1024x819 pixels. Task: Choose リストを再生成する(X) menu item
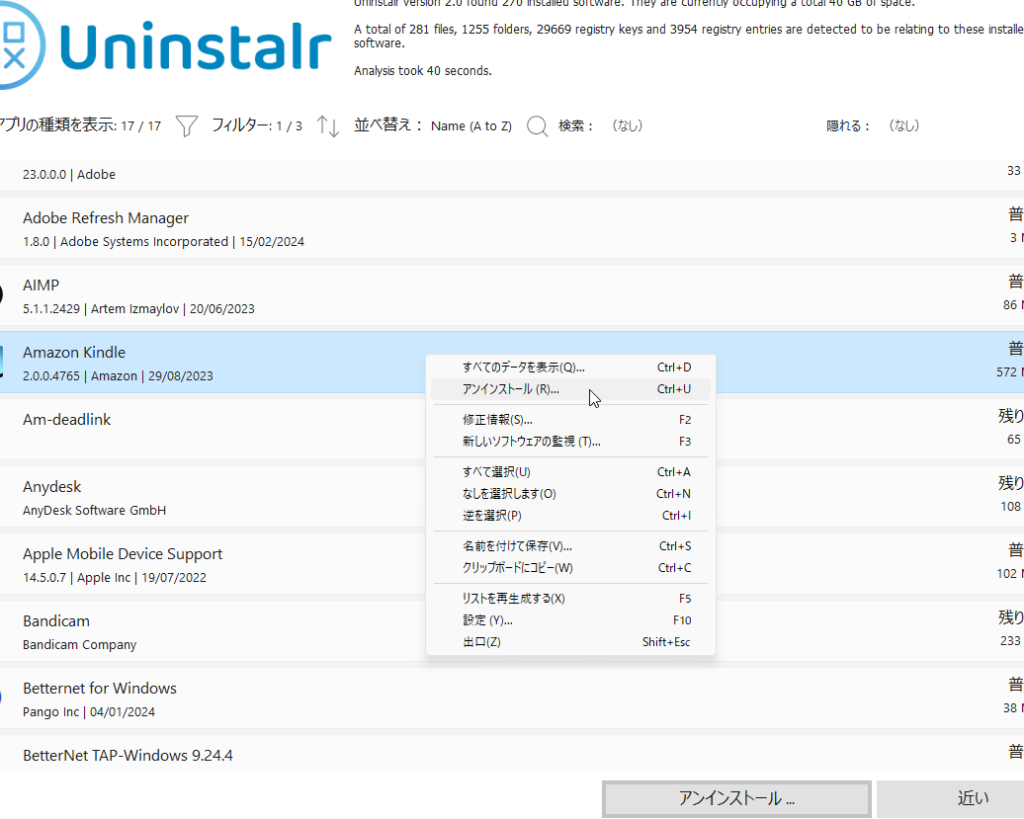[570, 598]
